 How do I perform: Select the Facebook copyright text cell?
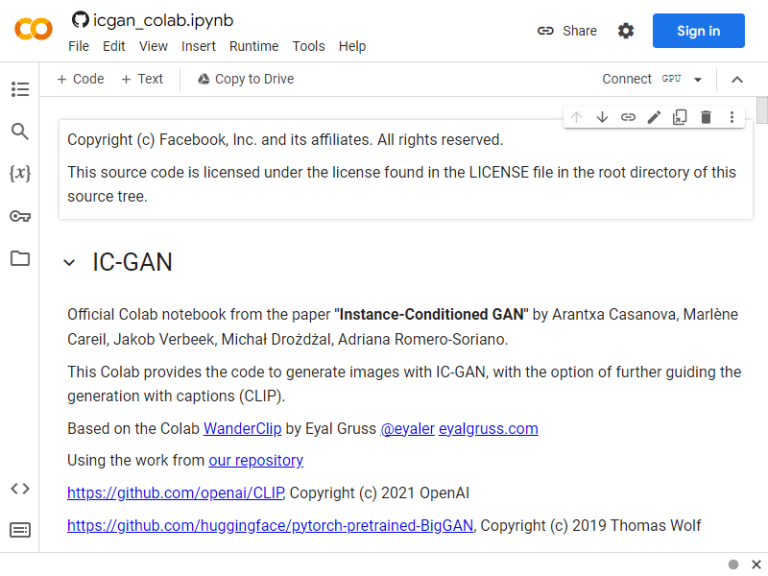406,168
